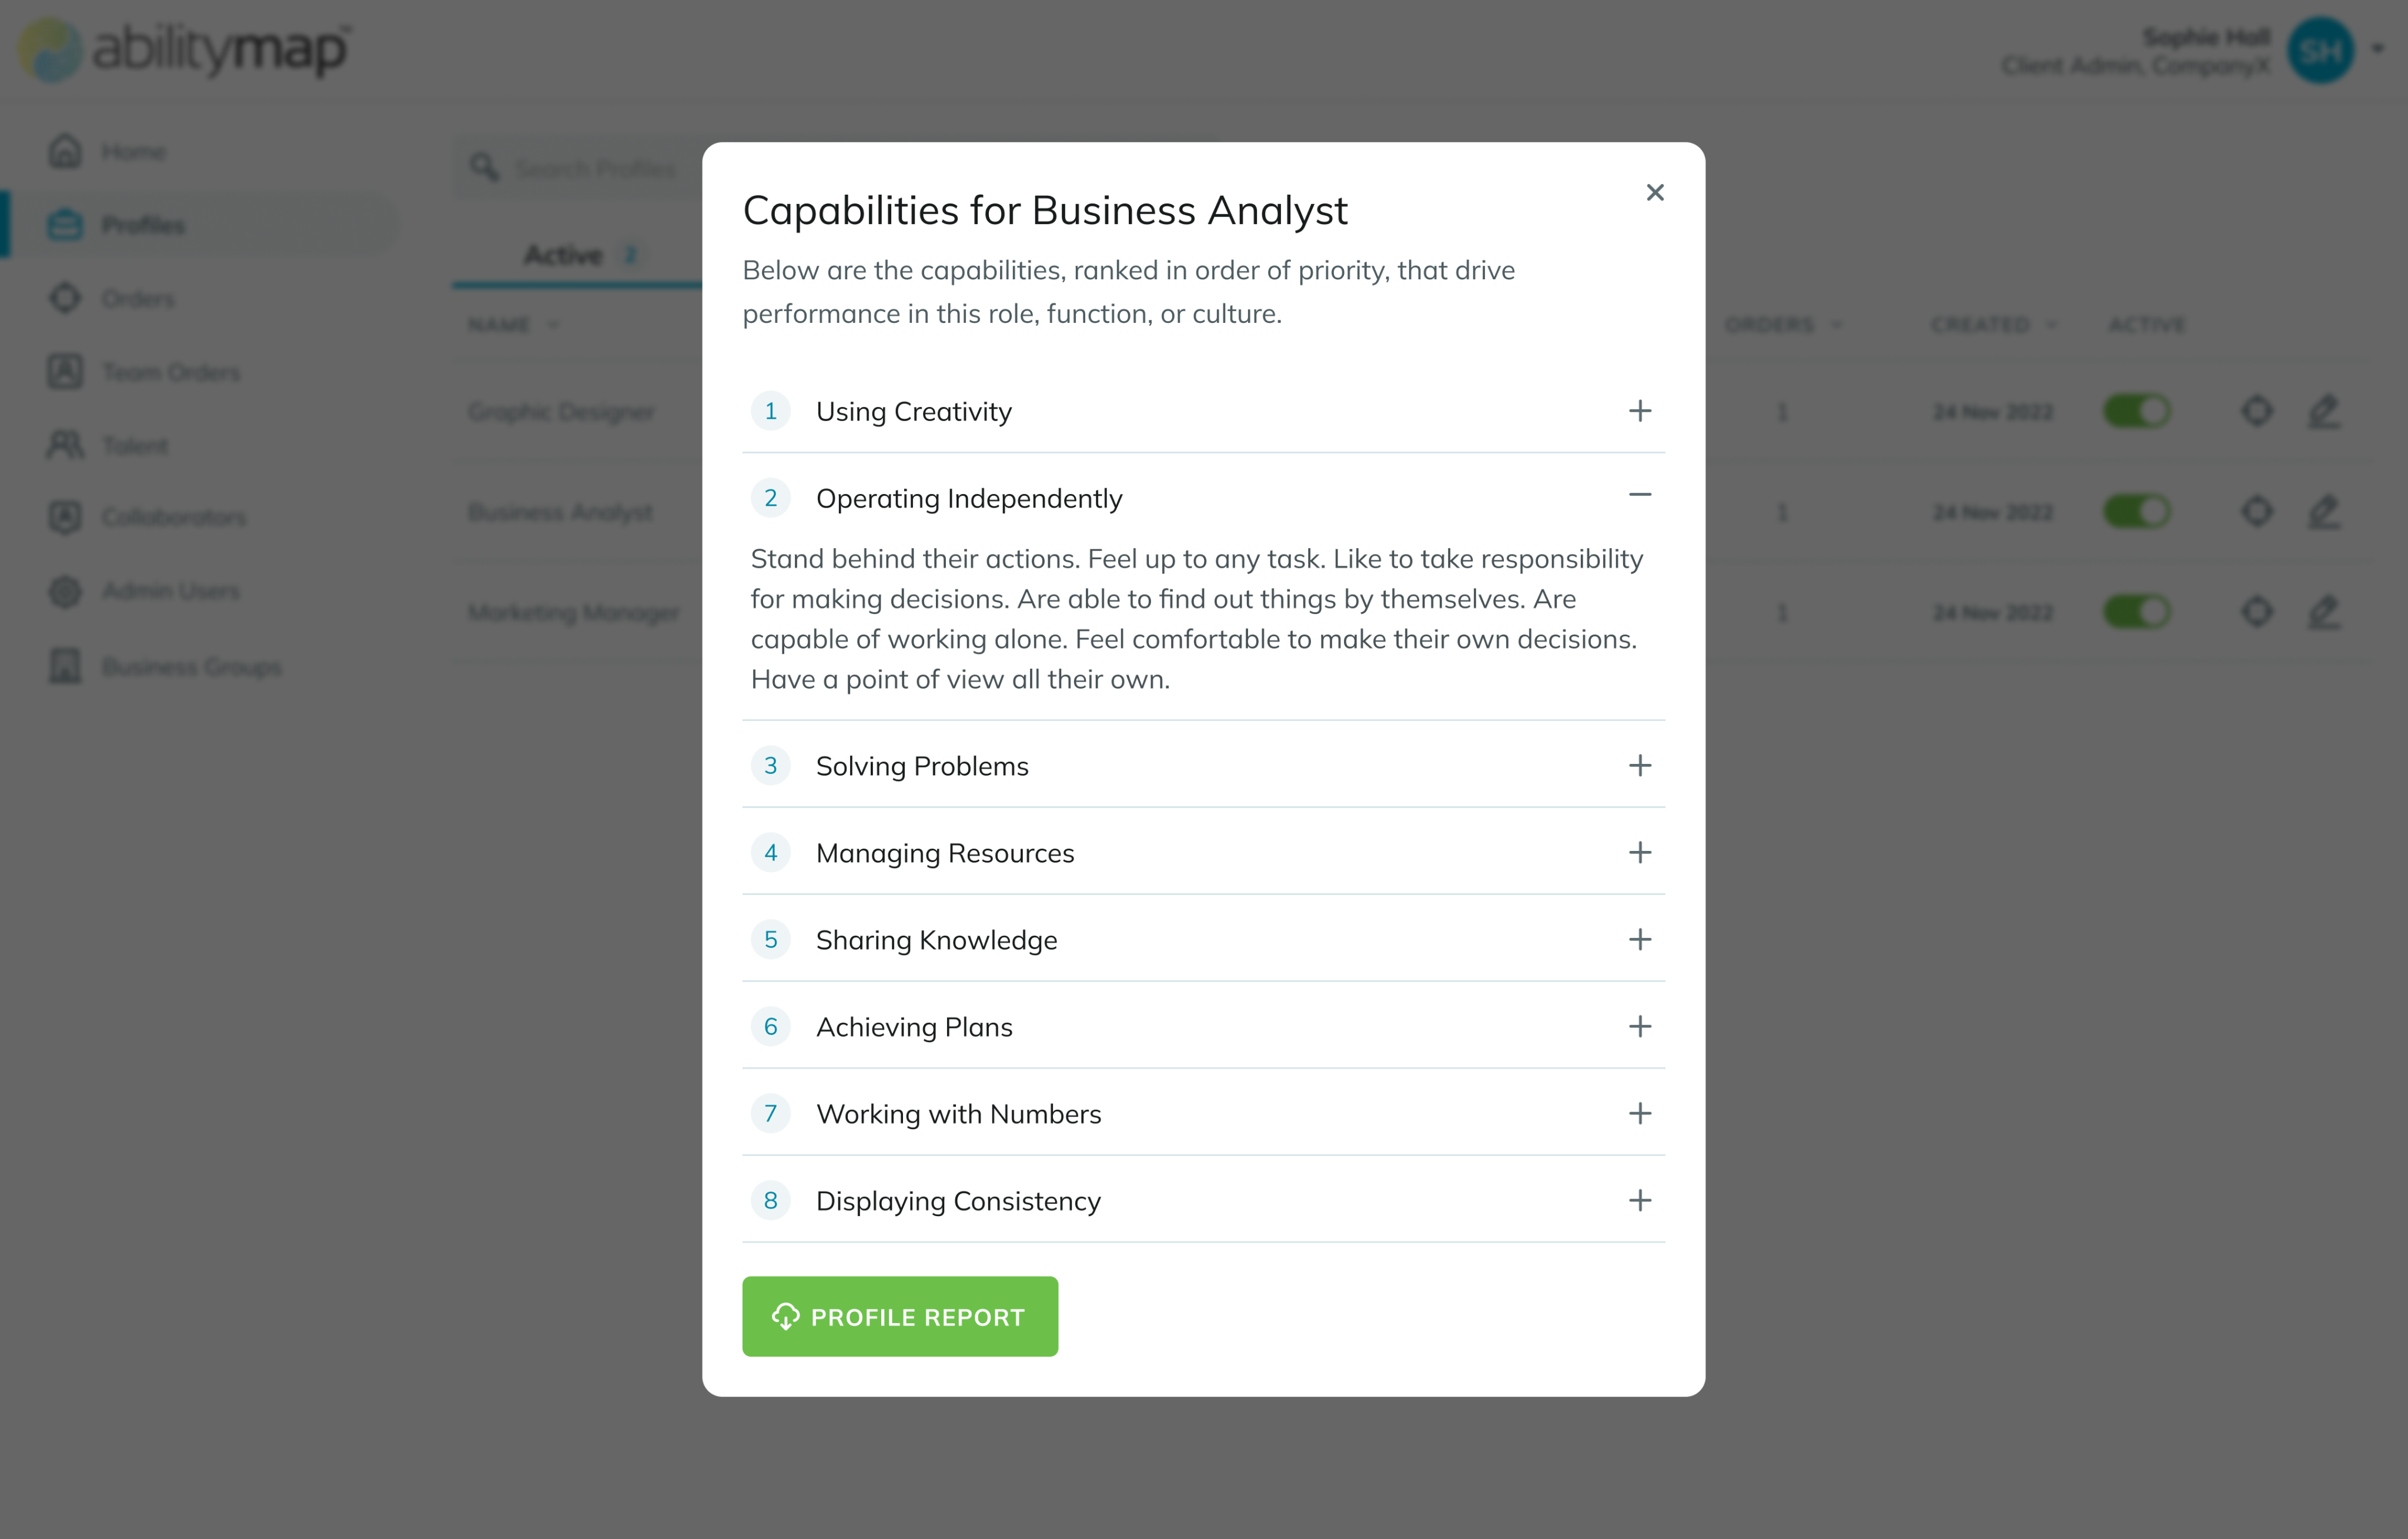2408x1539 pixels.
Task: Open Admin Users gear icon
Action: (x=66, y=591)
